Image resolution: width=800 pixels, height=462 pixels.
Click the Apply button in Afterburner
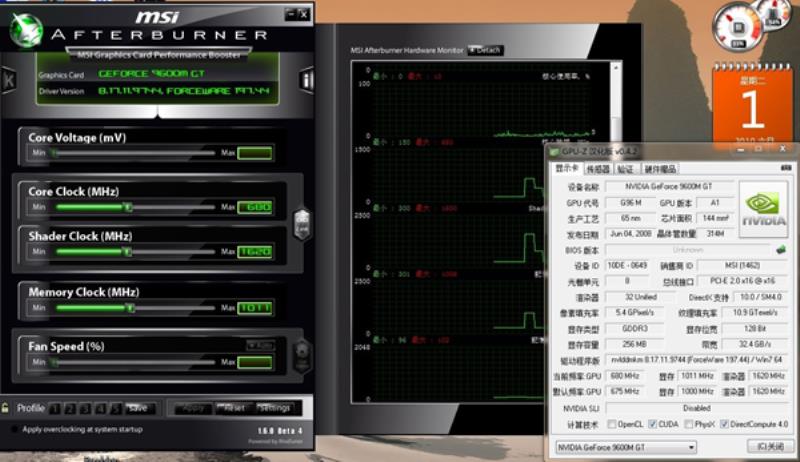[193, 408]
